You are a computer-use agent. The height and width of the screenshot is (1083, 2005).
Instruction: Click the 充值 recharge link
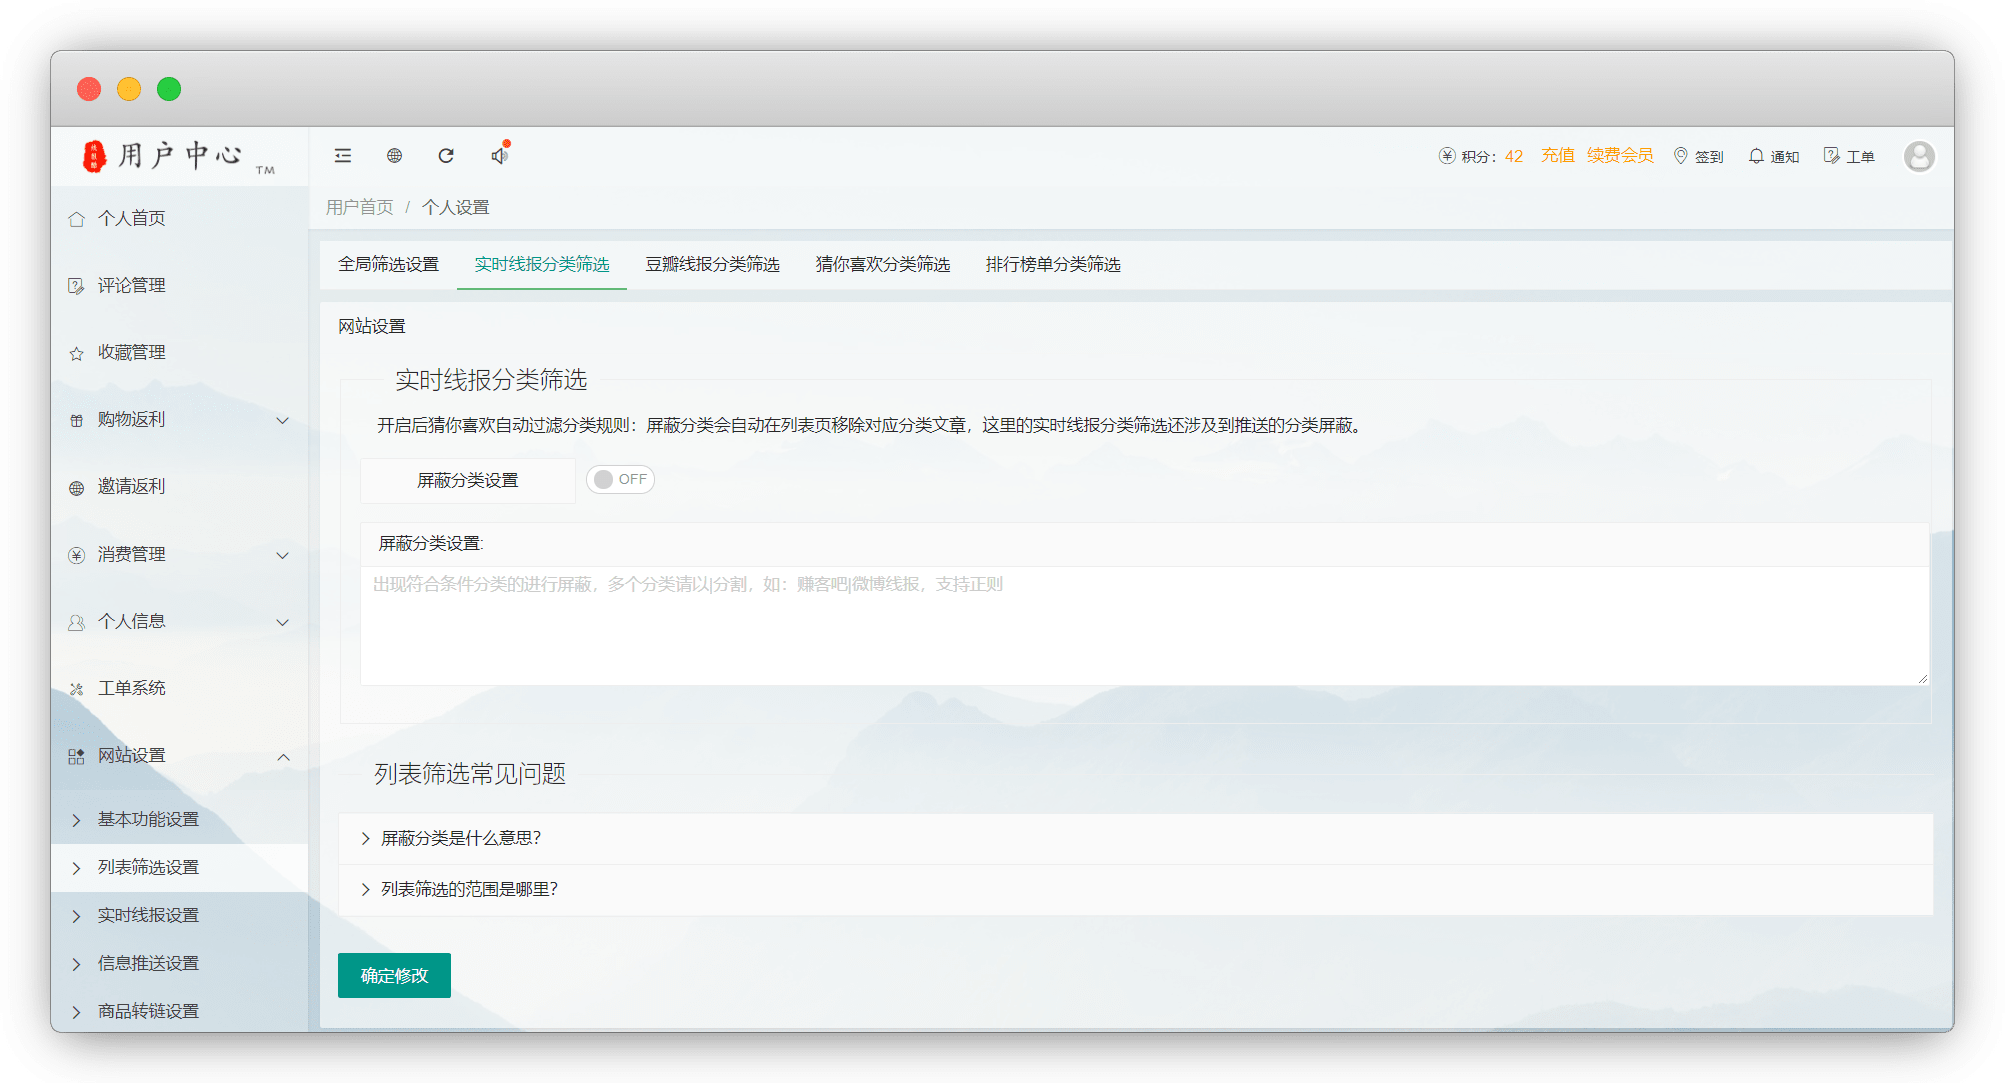click(x=1557, y=155)
